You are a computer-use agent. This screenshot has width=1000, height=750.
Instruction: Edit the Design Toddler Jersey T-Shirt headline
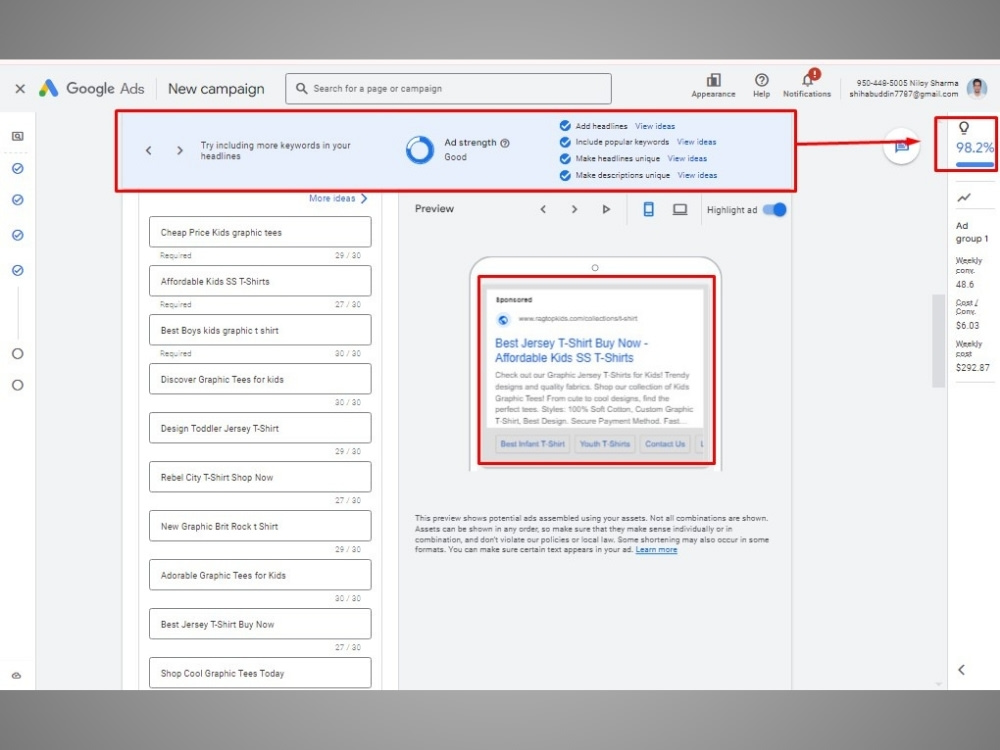(260, 429)
